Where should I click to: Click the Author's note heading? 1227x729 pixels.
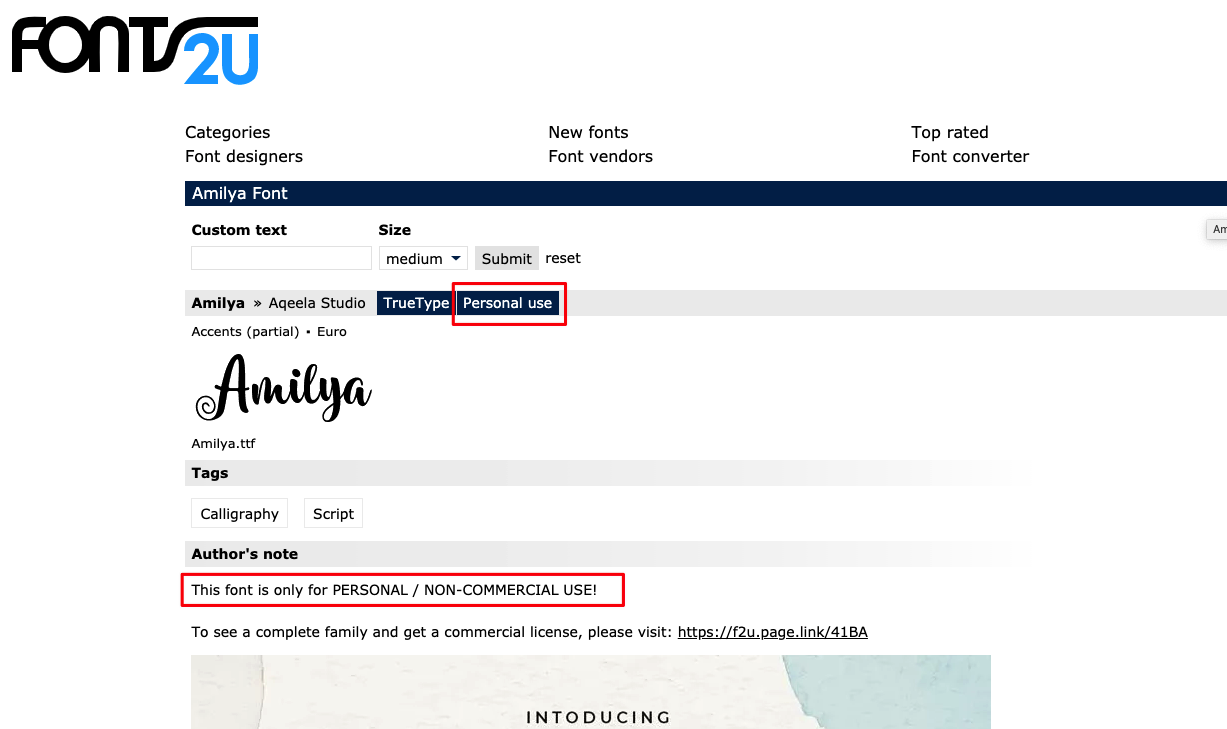[x=245, y=554]
